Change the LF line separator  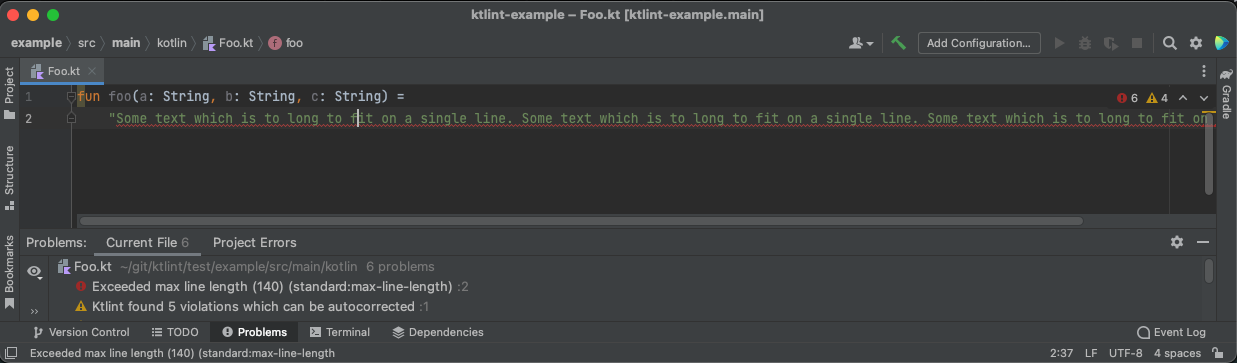pos(1091,353)
